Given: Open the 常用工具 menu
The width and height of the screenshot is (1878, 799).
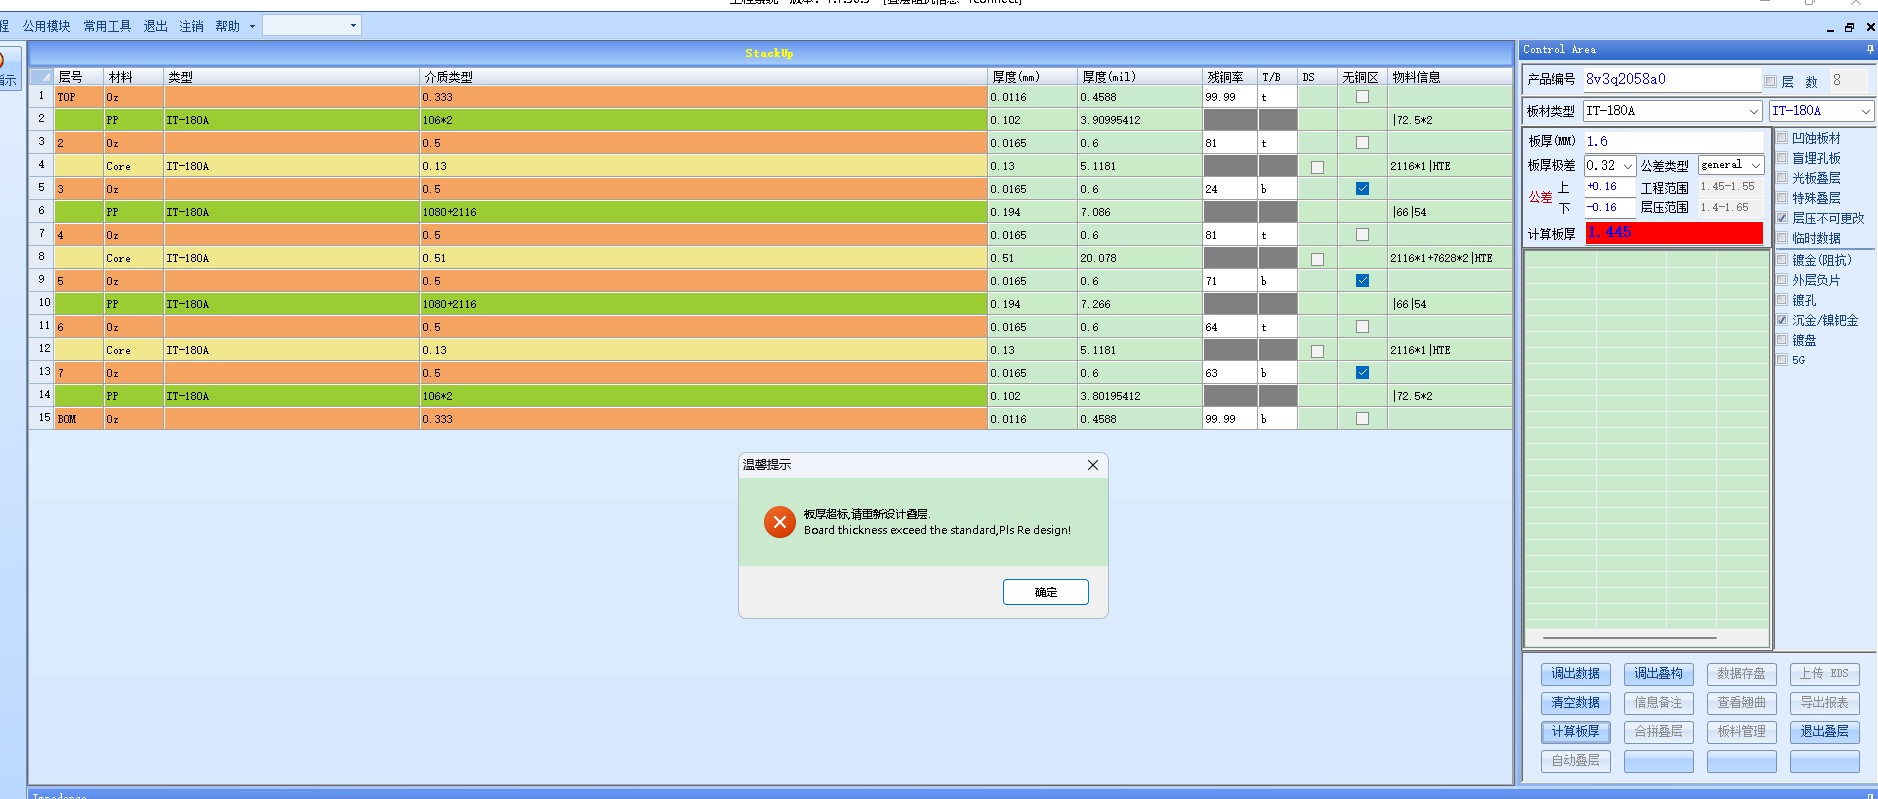Looking at the screenshot, I should [x=107, y=27].
